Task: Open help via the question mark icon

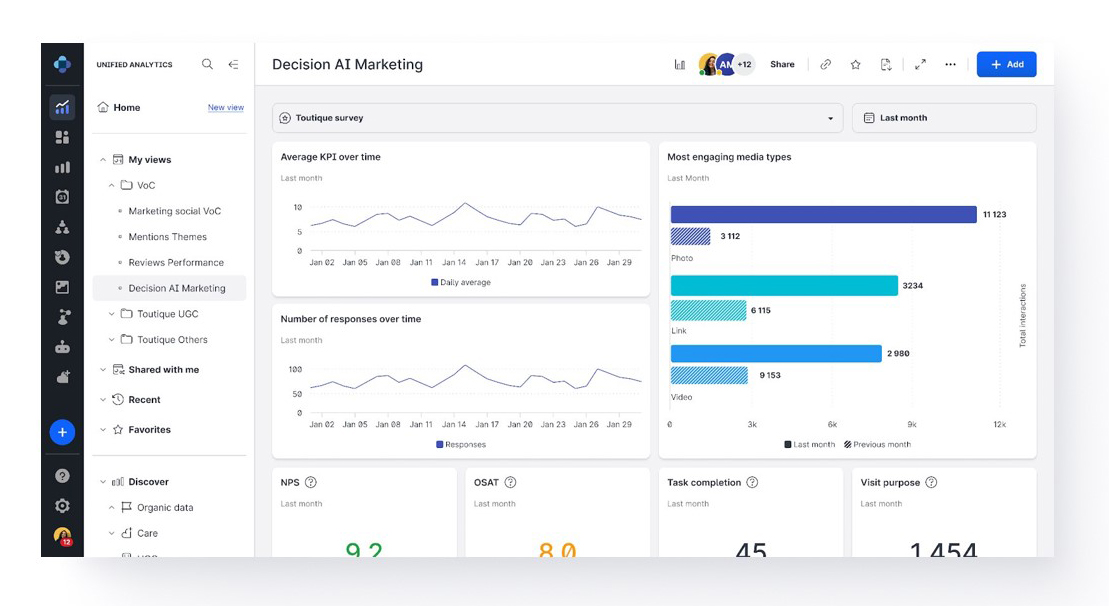Action: 61,474
